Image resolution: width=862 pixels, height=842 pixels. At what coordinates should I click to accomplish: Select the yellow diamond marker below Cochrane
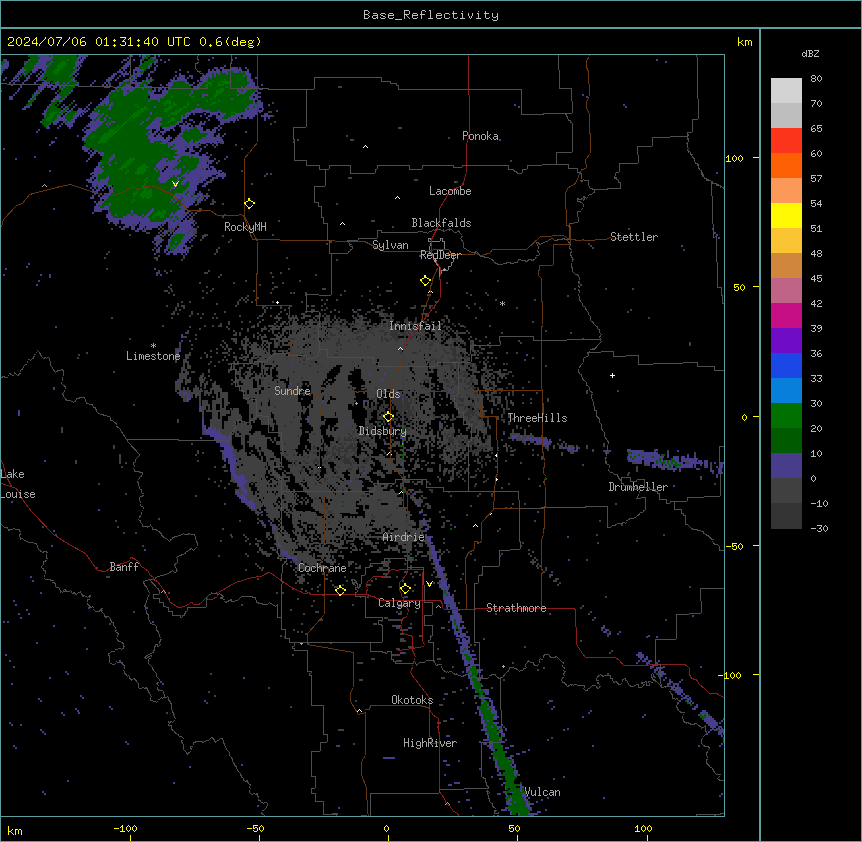pyautogui.click(x=340, y=590)
